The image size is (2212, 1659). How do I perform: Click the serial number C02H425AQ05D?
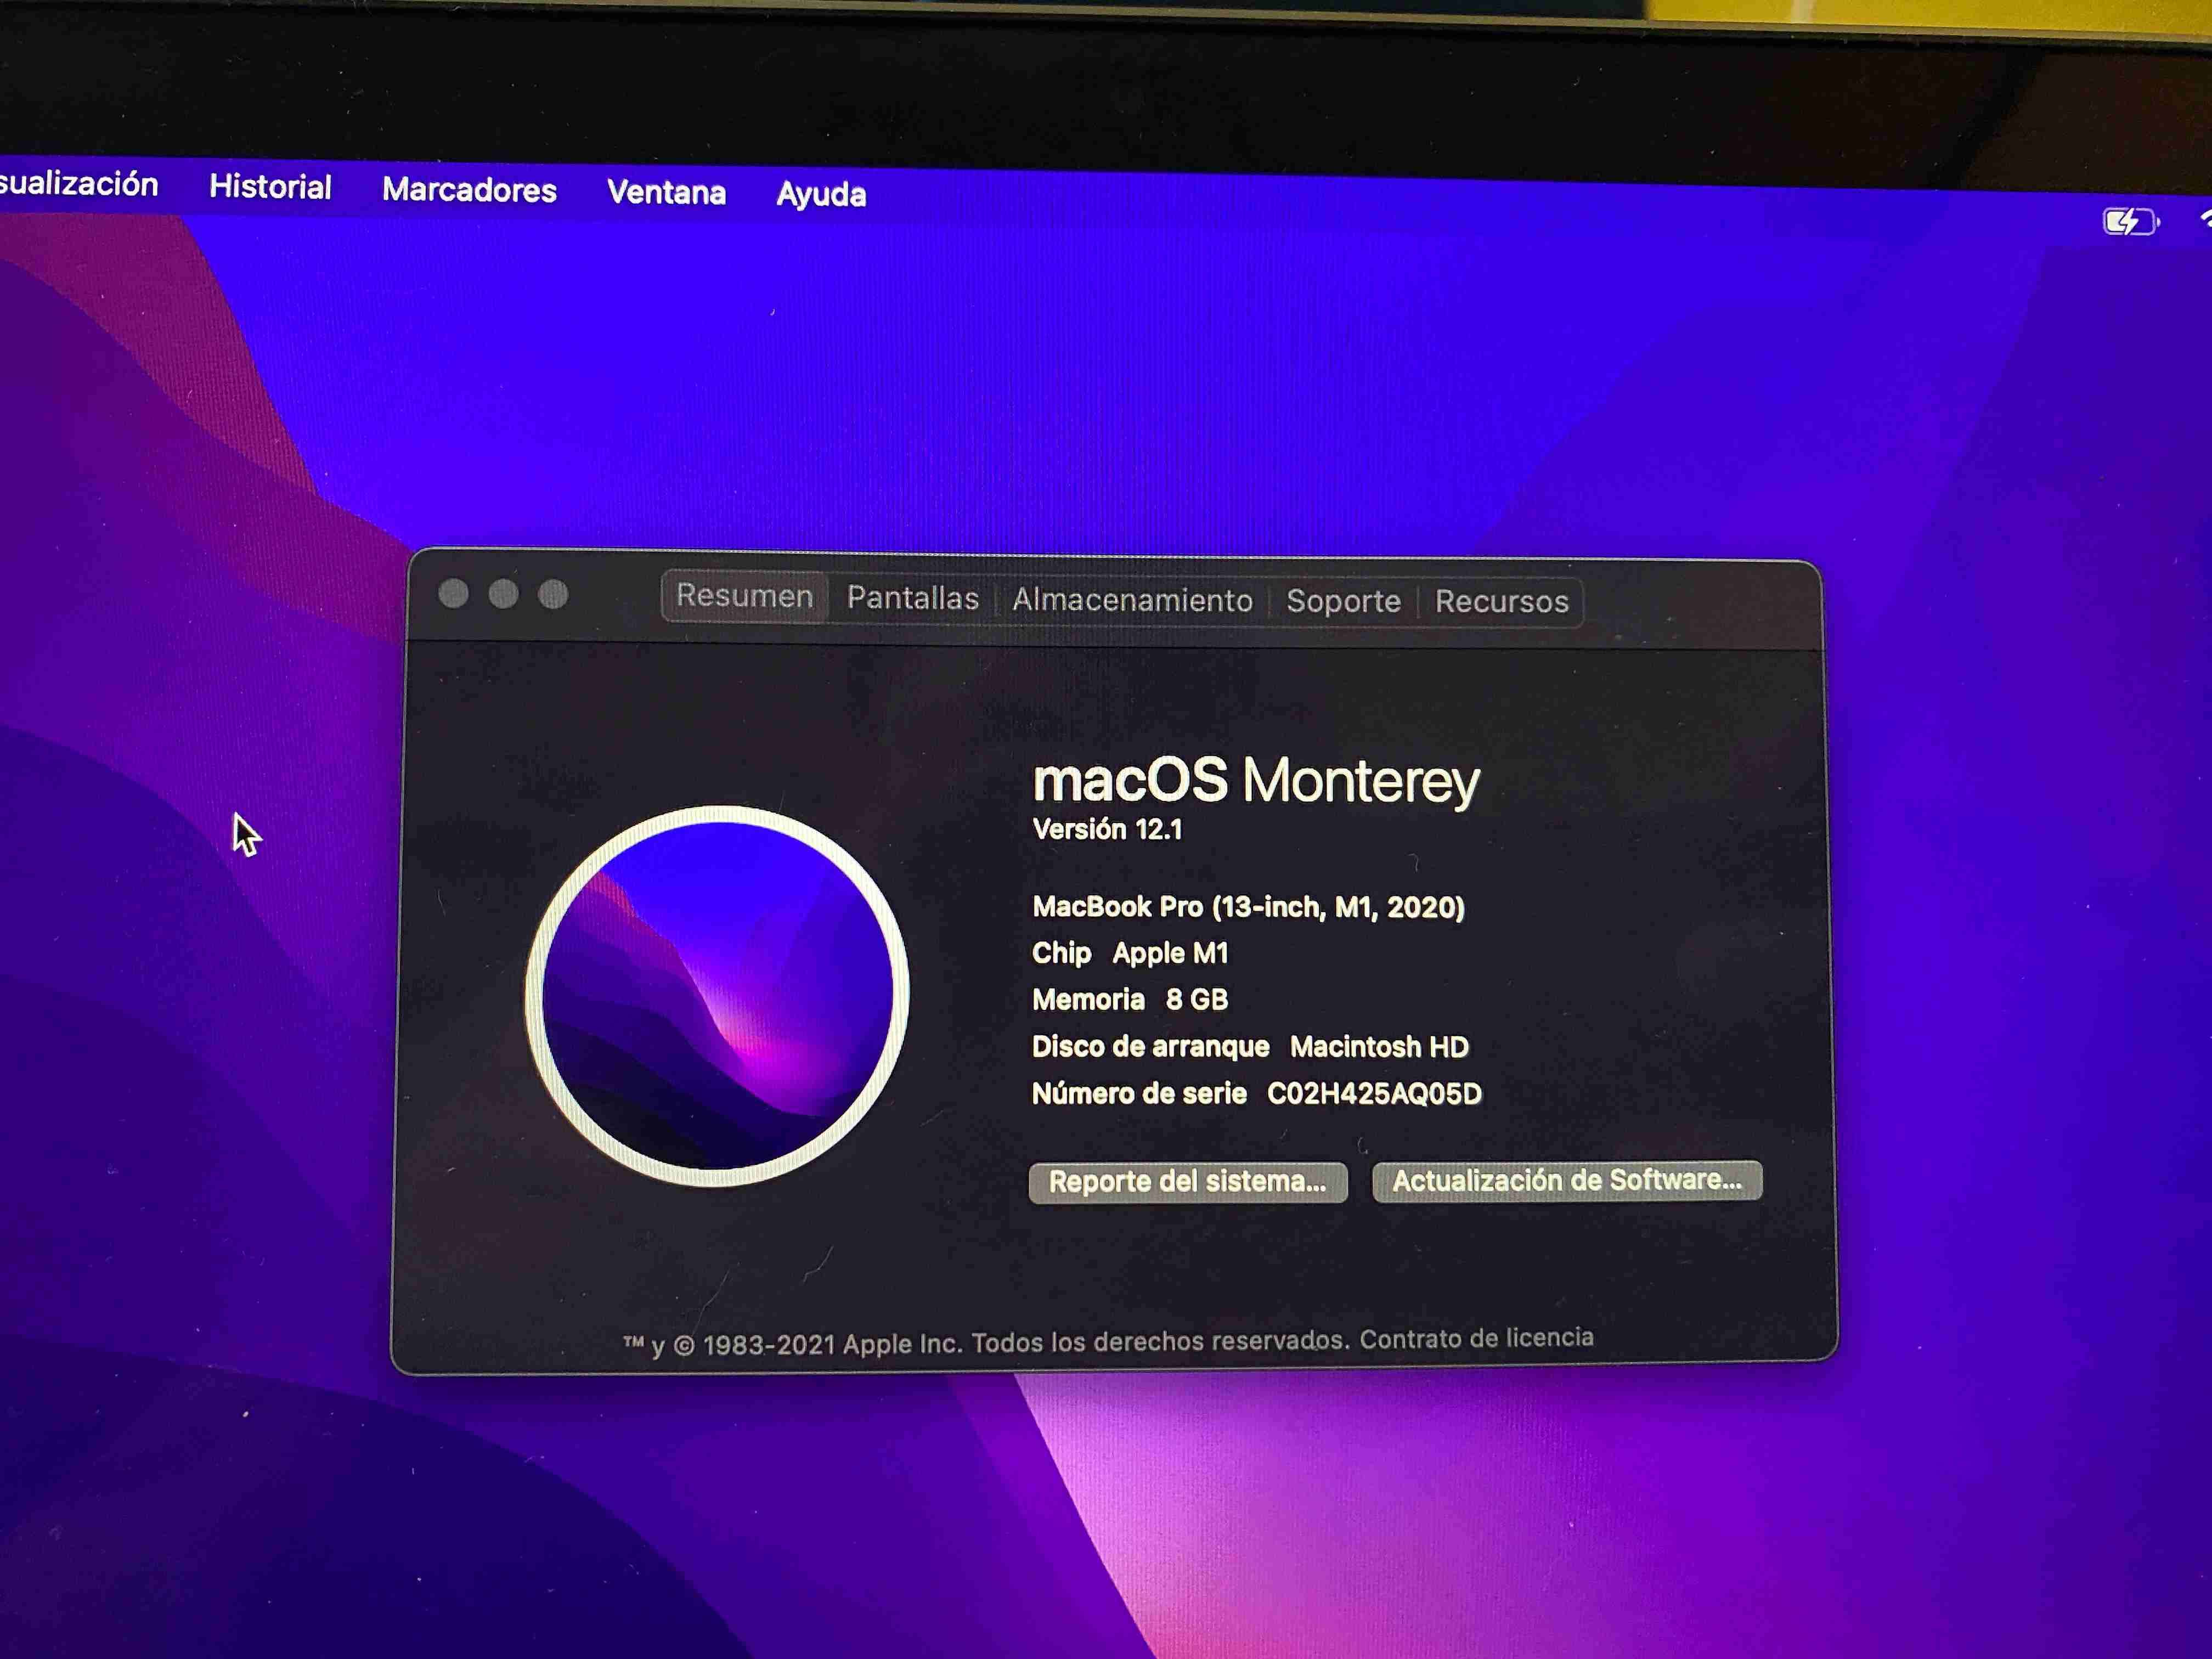tap(1374, 1093)
